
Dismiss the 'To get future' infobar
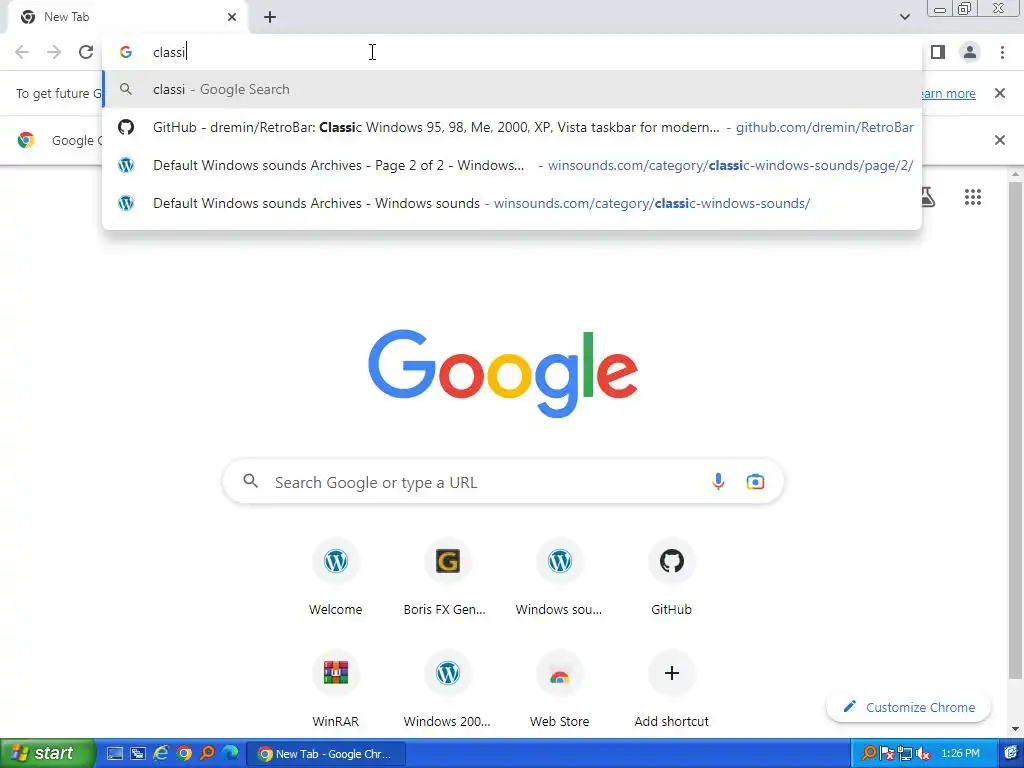[999, 93]
